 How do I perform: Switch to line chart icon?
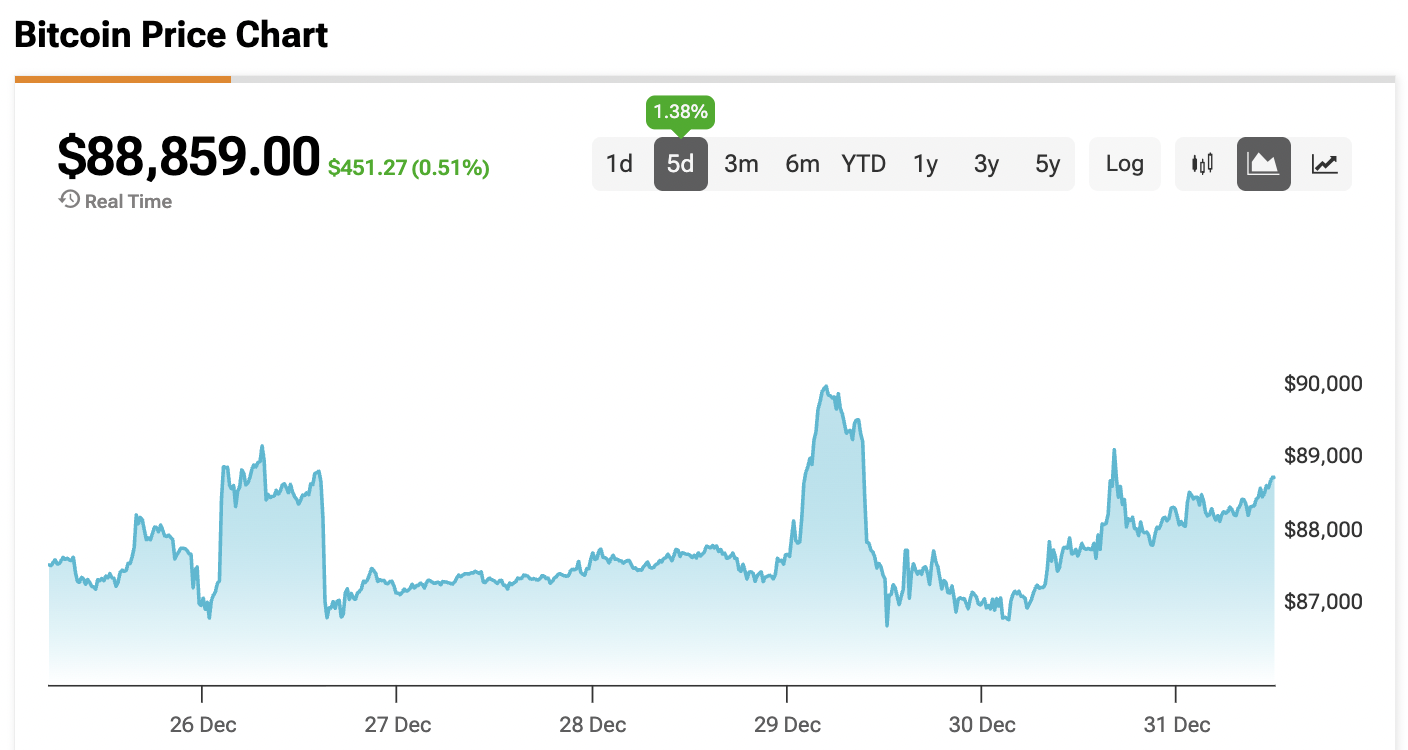pos(1325,164)
